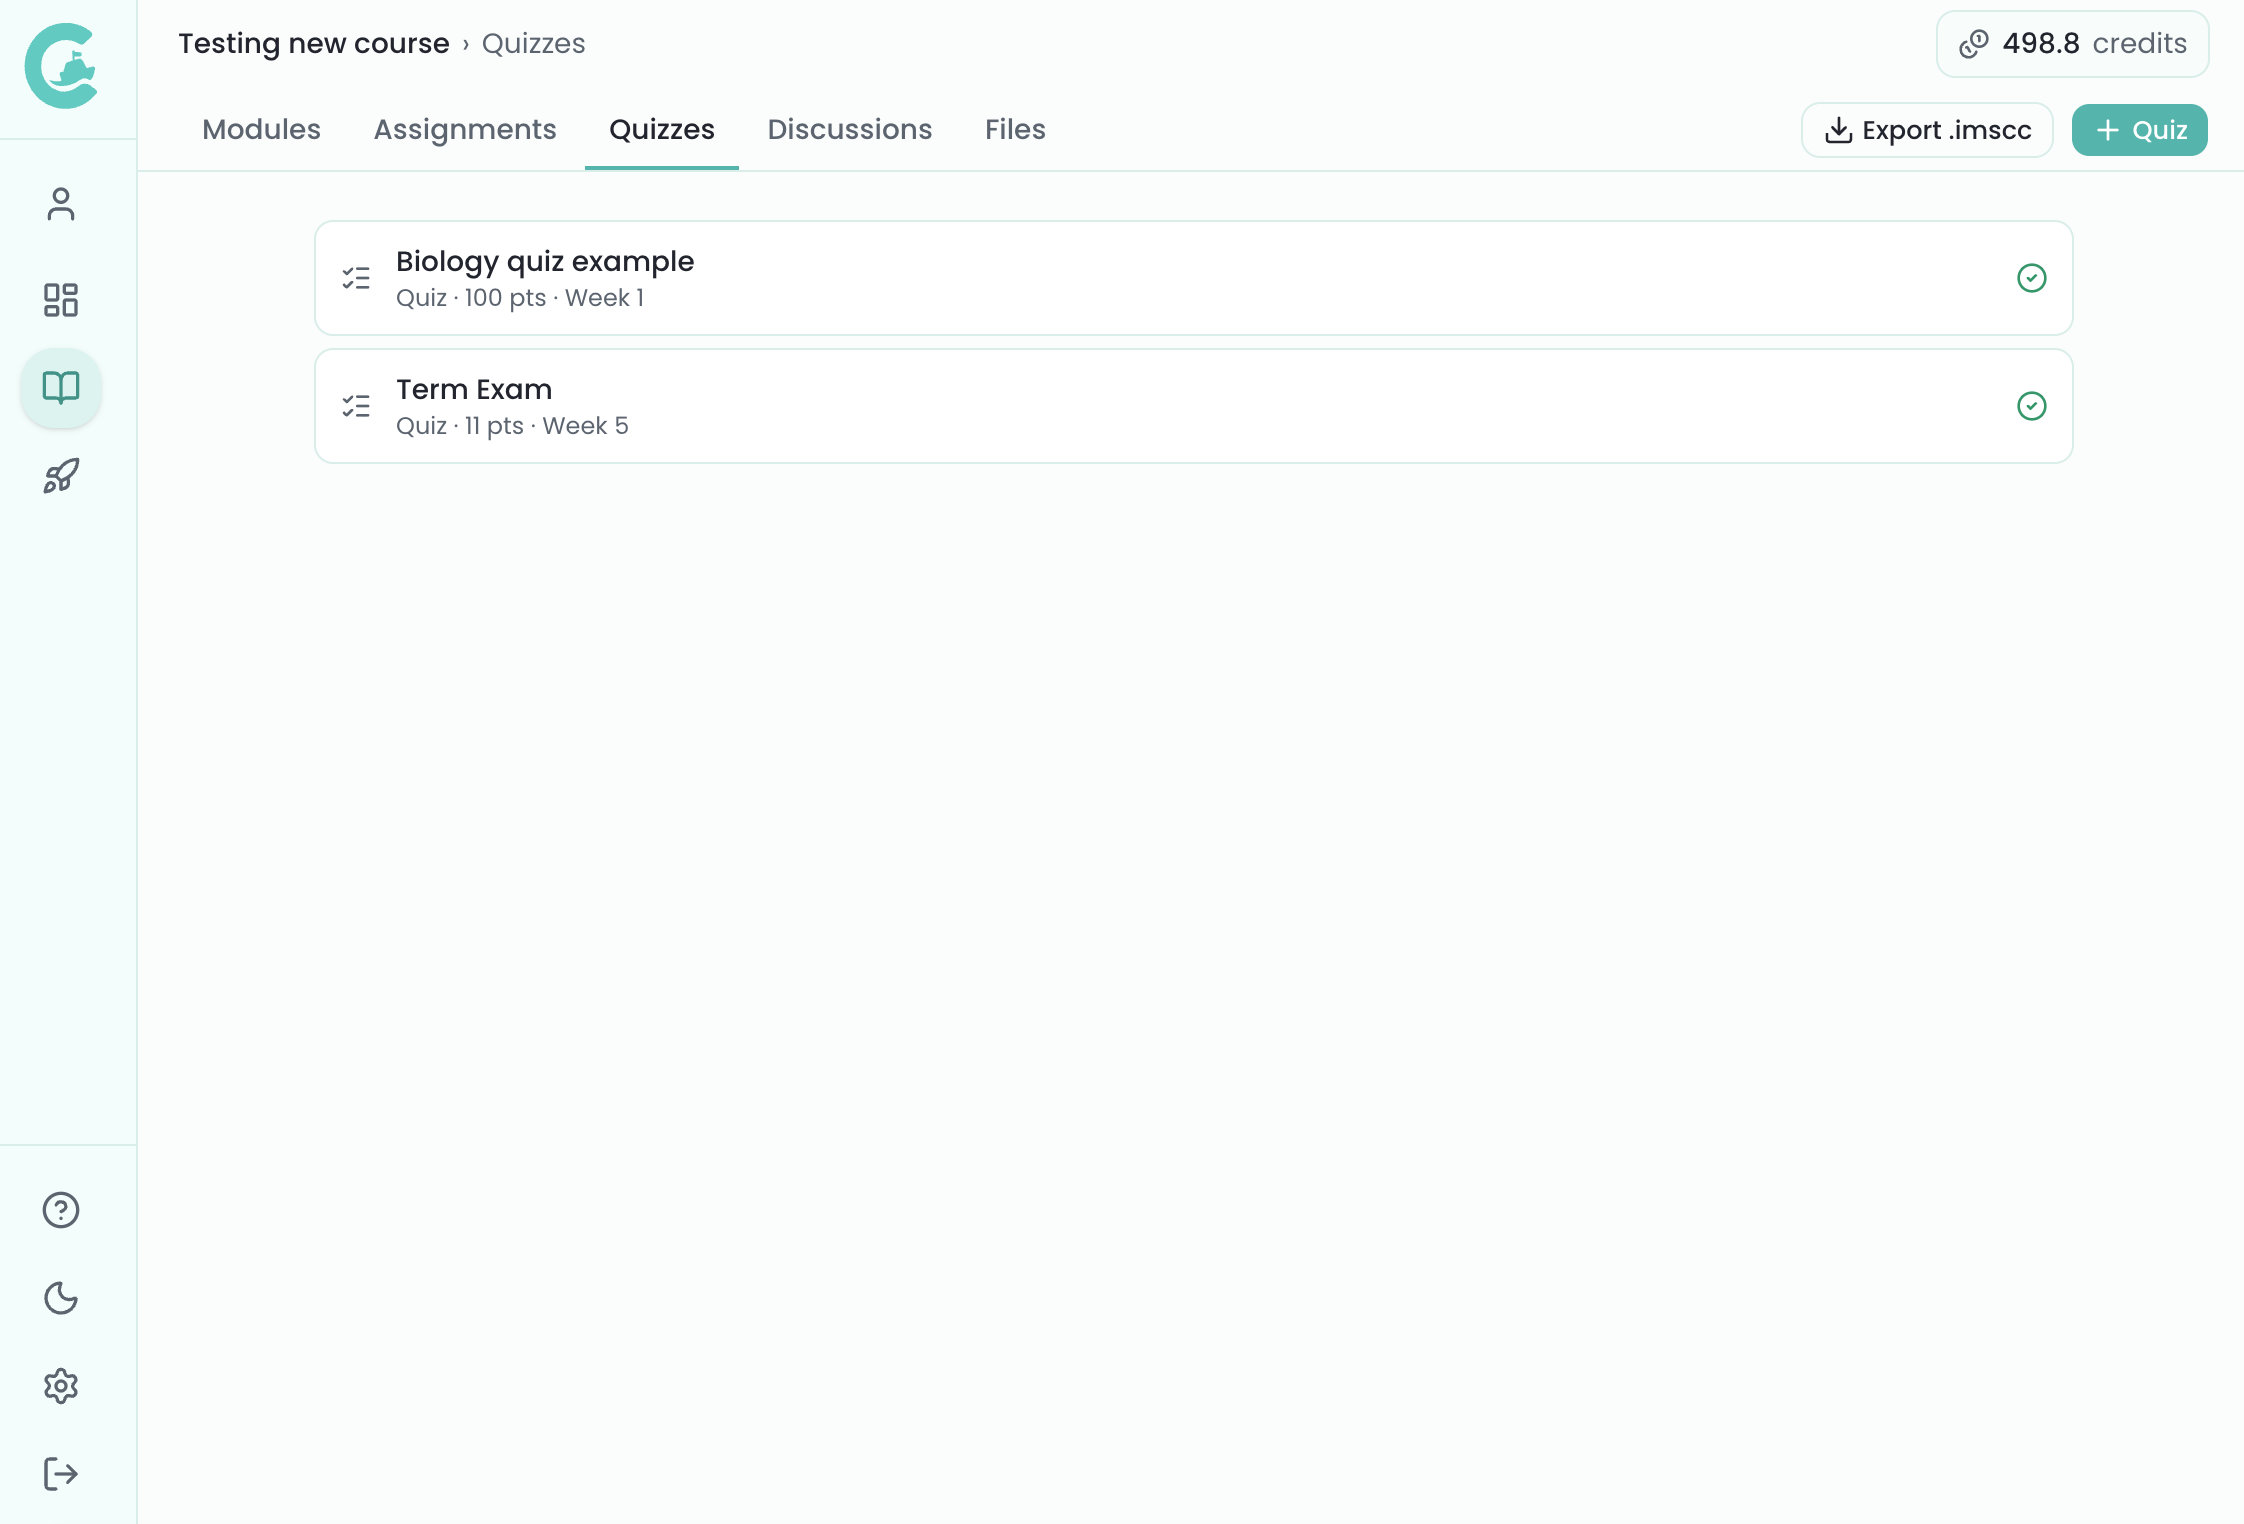Log out using the exit arrow icon
This screenshot has width=2244, height=1524.
click(x=61, y=1474)
